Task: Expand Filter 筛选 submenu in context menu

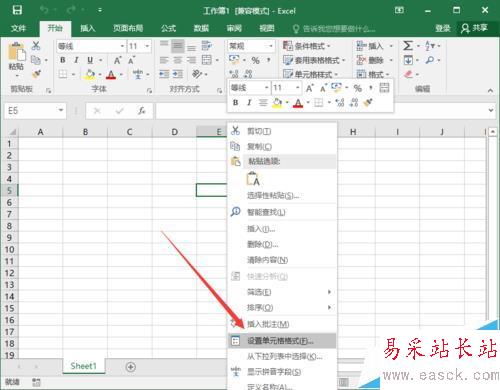Action: point(282,292)
